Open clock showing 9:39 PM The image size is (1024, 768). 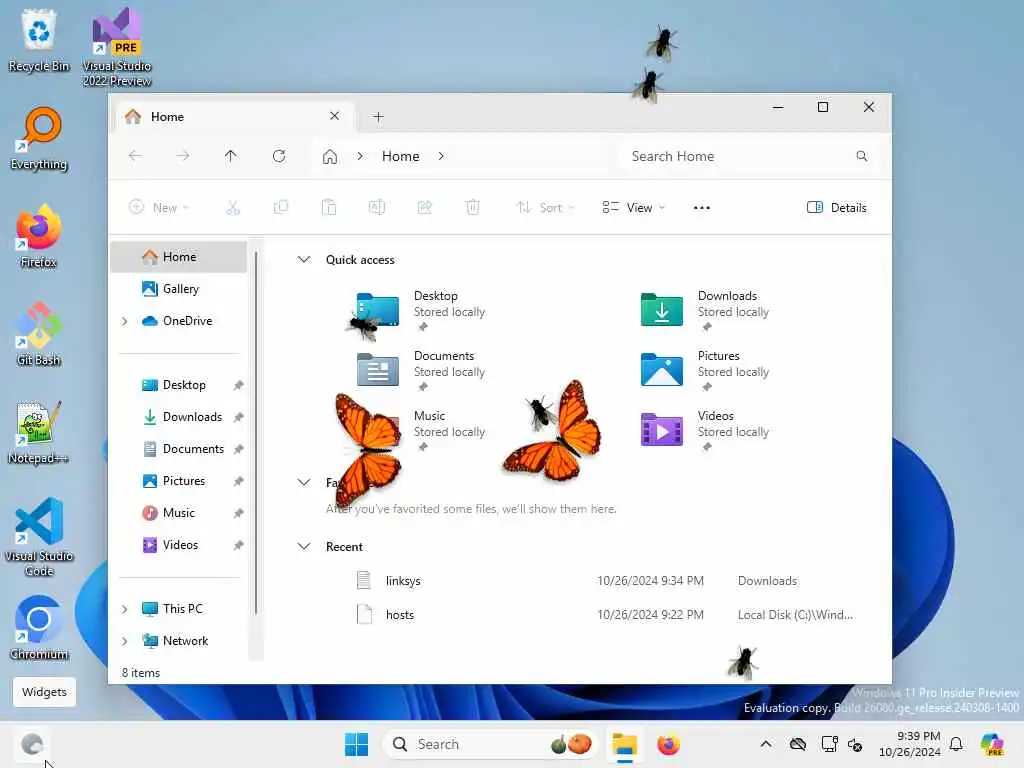910,744
